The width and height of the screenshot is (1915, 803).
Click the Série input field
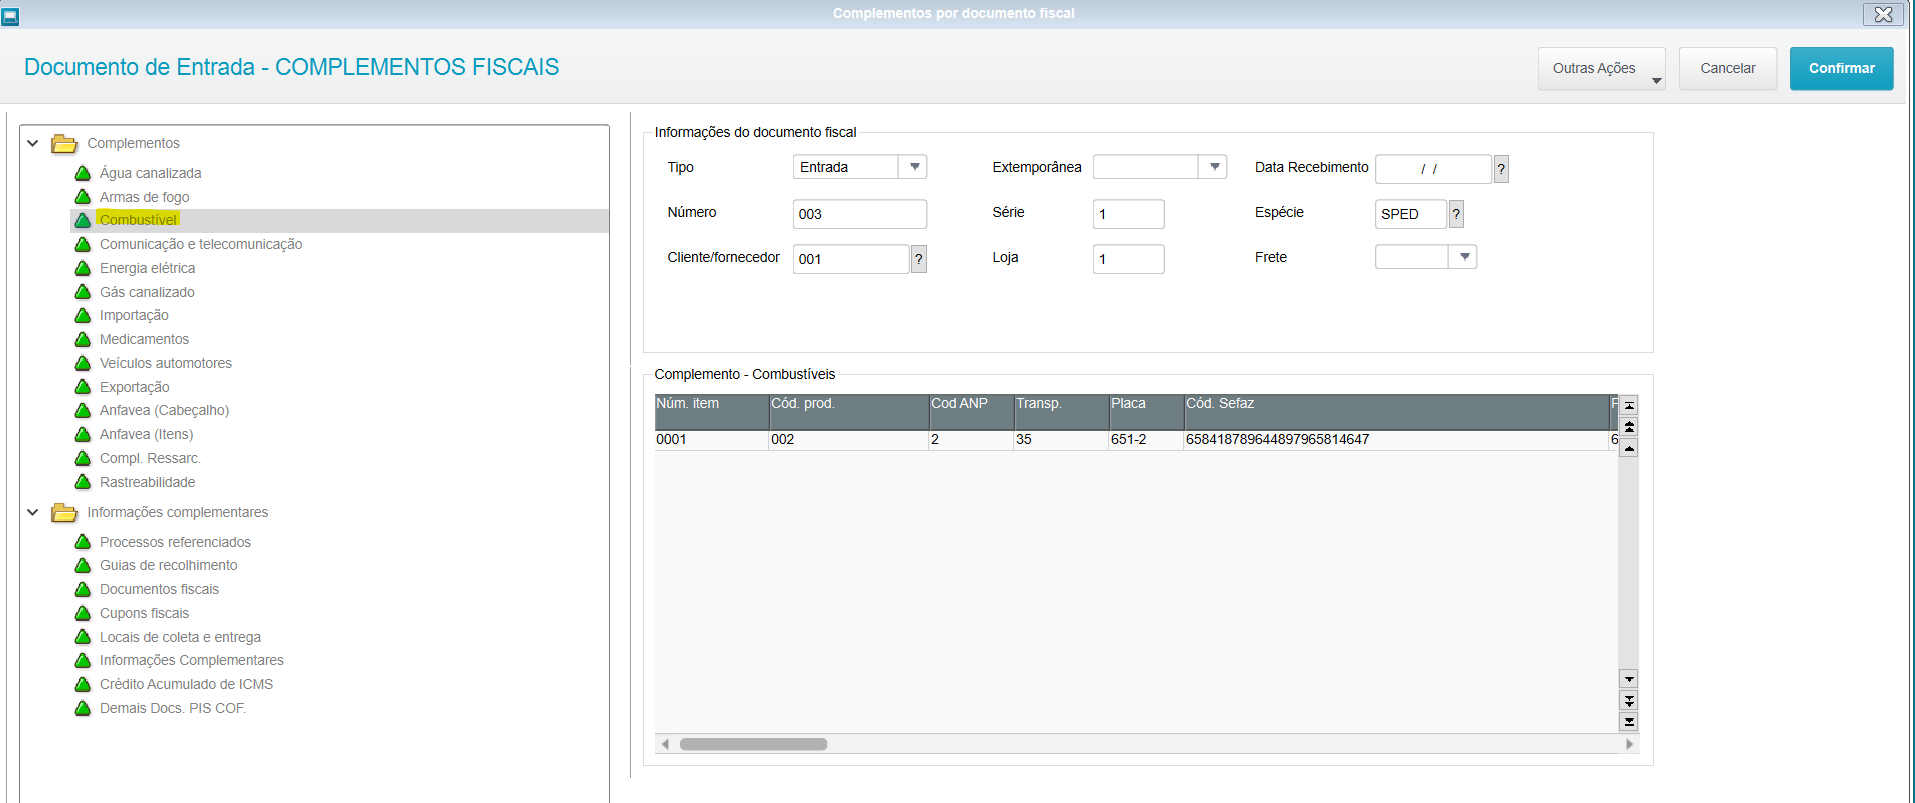[1128, 214]
